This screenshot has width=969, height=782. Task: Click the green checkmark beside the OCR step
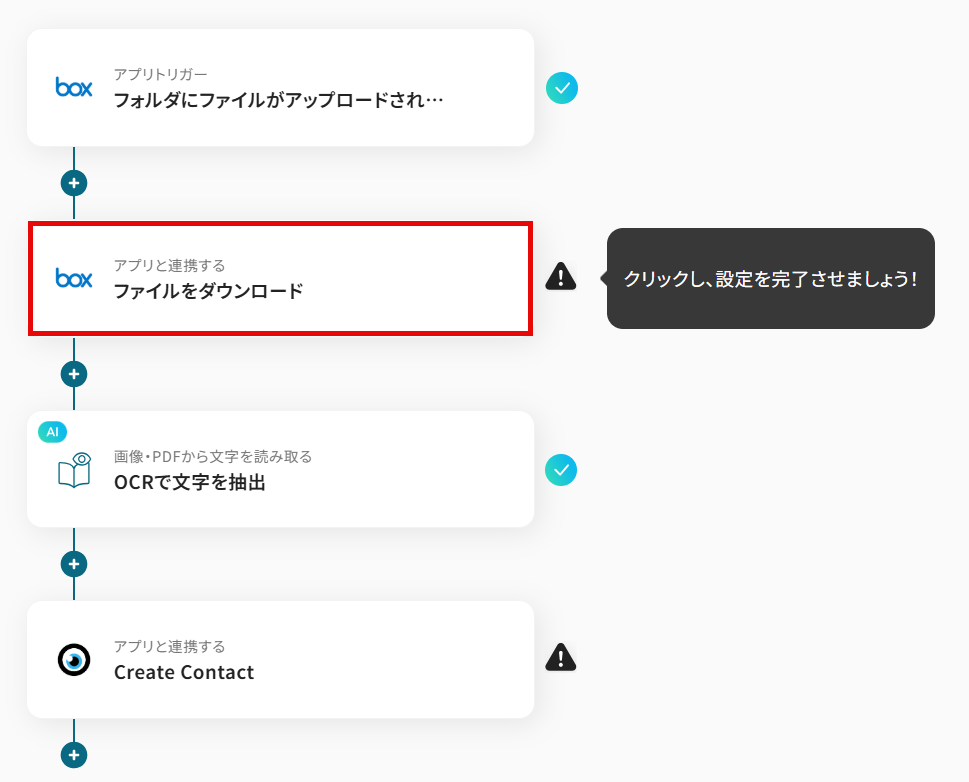561,470
